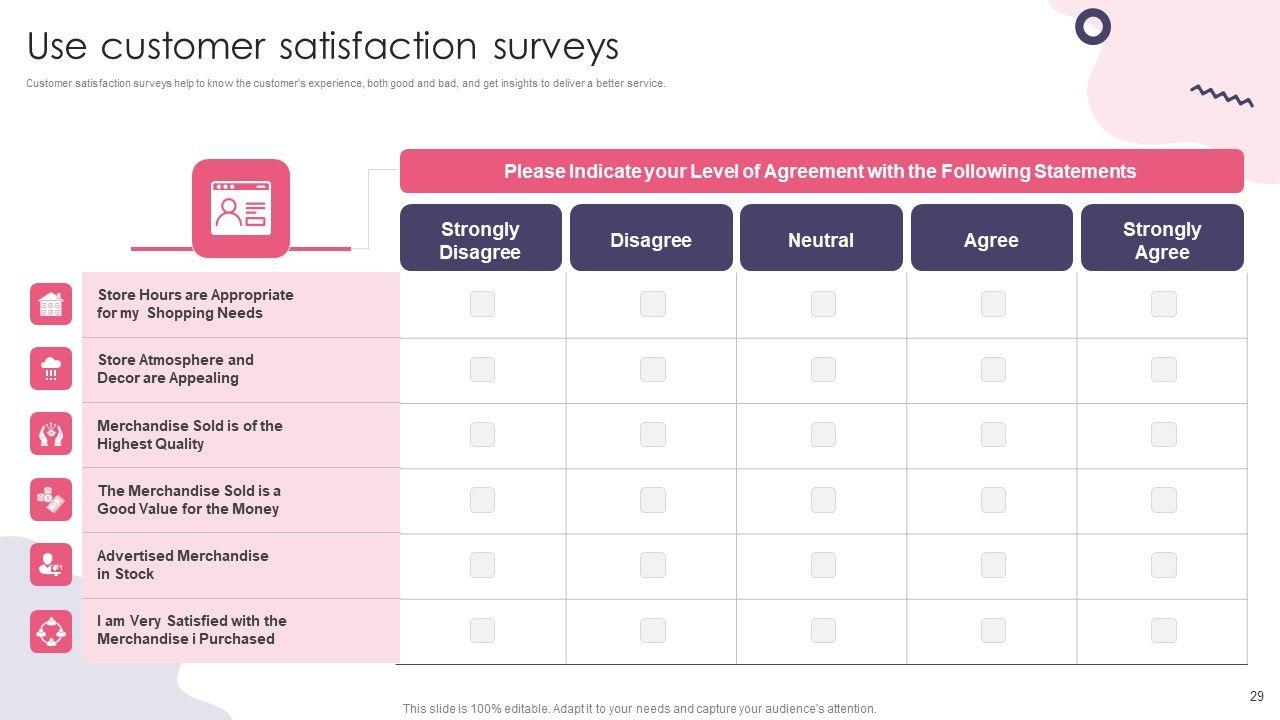Click the large user profile window icon
This screenshot has height=720, width=1280.
(x=241, y=208)
